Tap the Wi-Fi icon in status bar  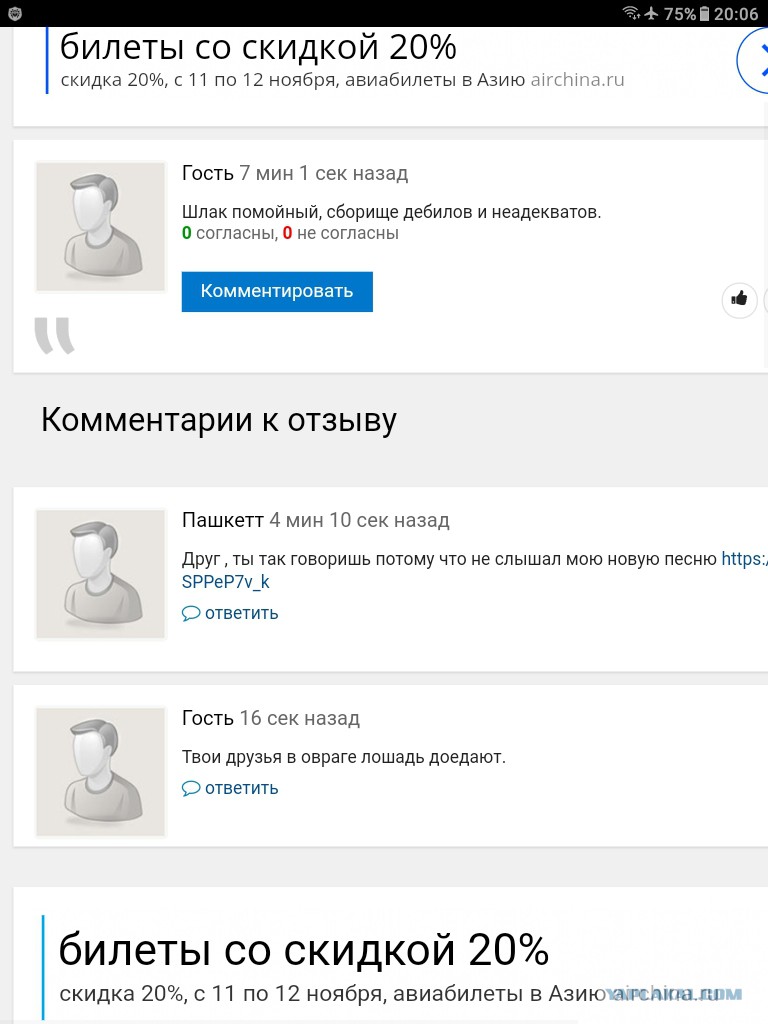tap(631, 13)
